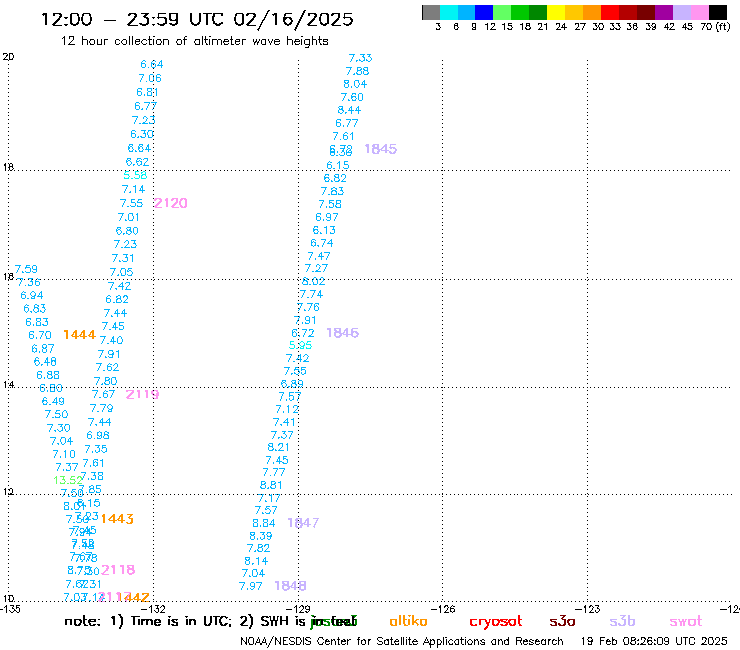
Task: Click the wave height value 6.98
Action: click(98, 435)
